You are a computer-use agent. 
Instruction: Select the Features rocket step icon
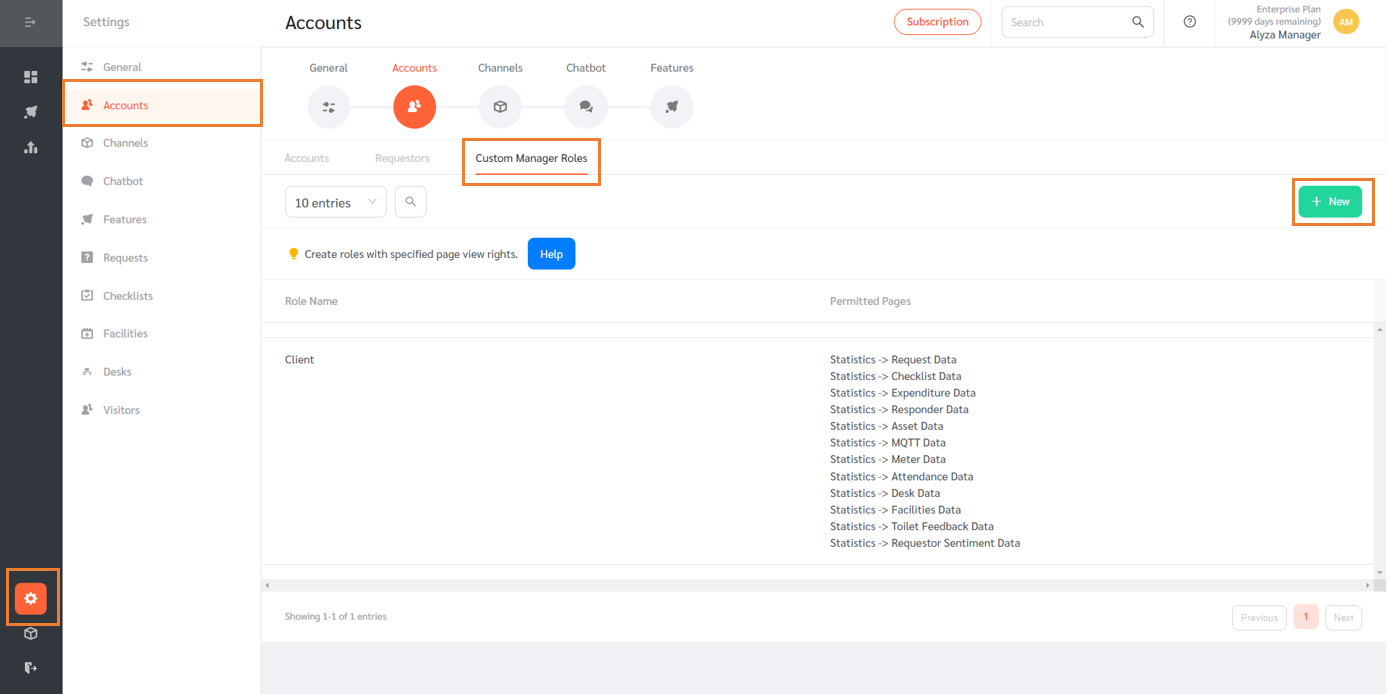click(x=671, y=107)
